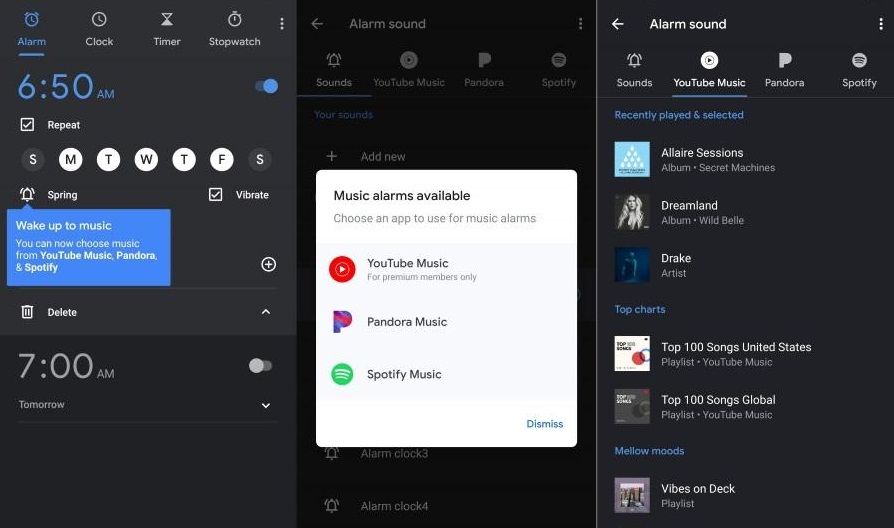This screenshot has height=528, width=894.
Task: Select Top 100 Songs Global playlist
Action: (x=745, y=407)
